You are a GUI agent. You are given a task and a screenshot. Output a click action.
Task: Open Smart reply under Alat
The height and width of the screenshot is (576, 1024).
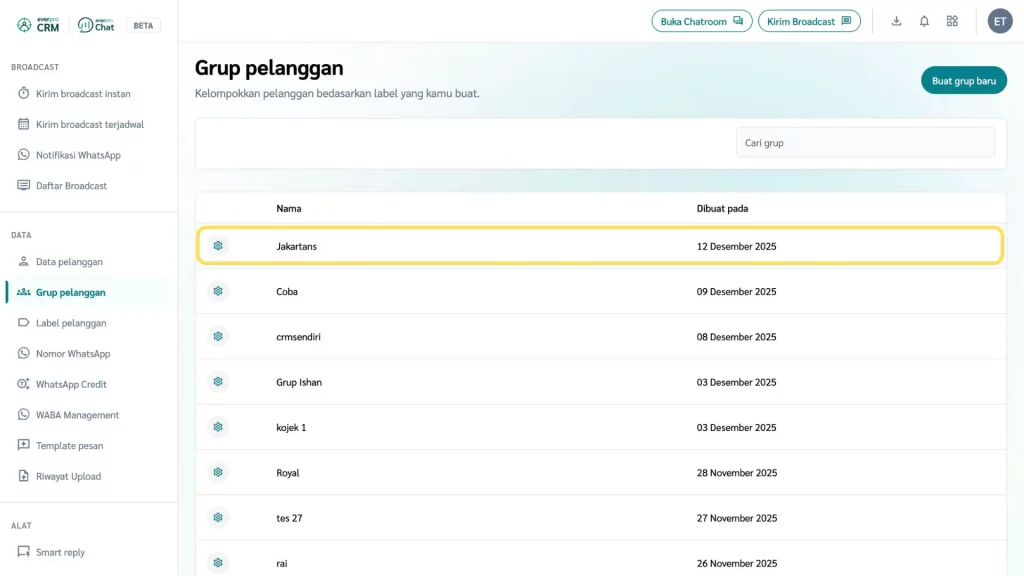(x=60, y=552)
